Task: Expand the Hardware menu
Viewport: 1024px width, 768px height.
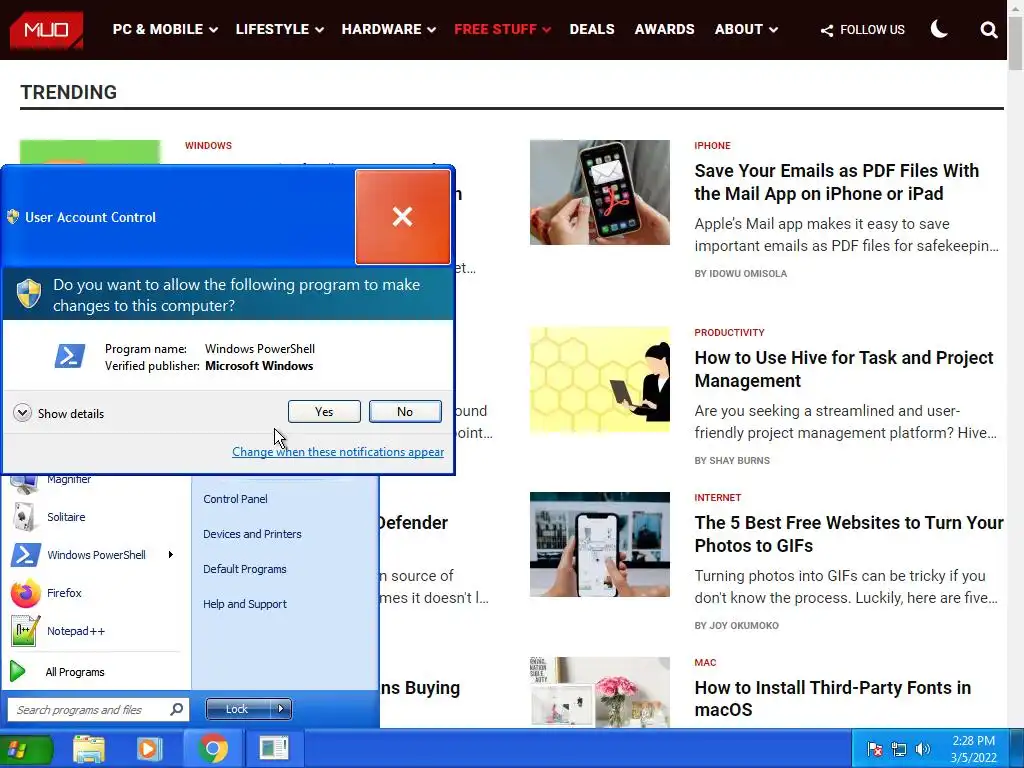Action: (x=389, y=29)
